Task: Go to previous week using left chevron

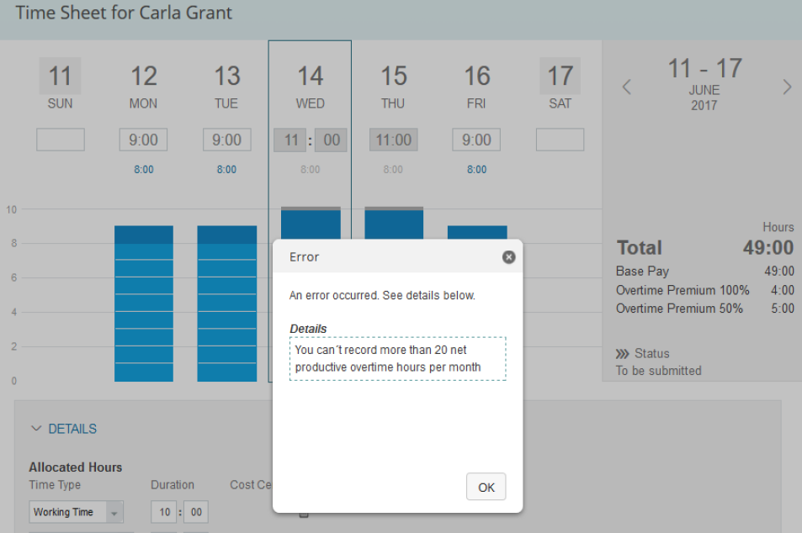Action: (x=627, y=87)
